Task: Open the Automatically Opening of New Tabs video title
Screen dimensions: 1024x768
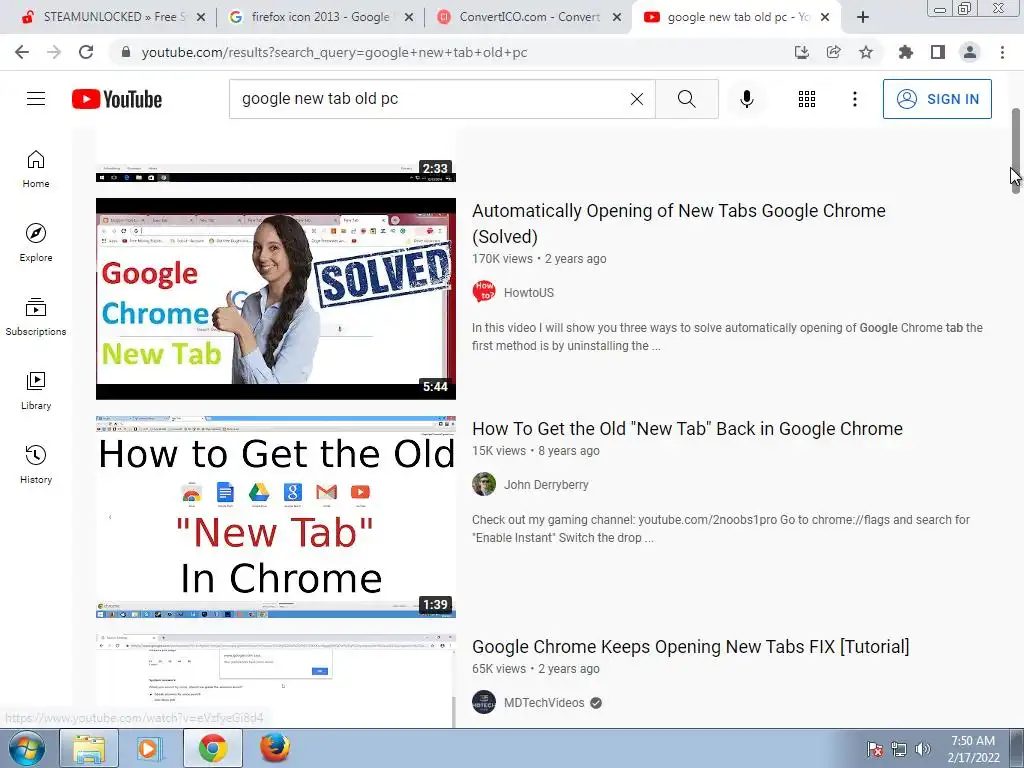Action: click(679, 223)
